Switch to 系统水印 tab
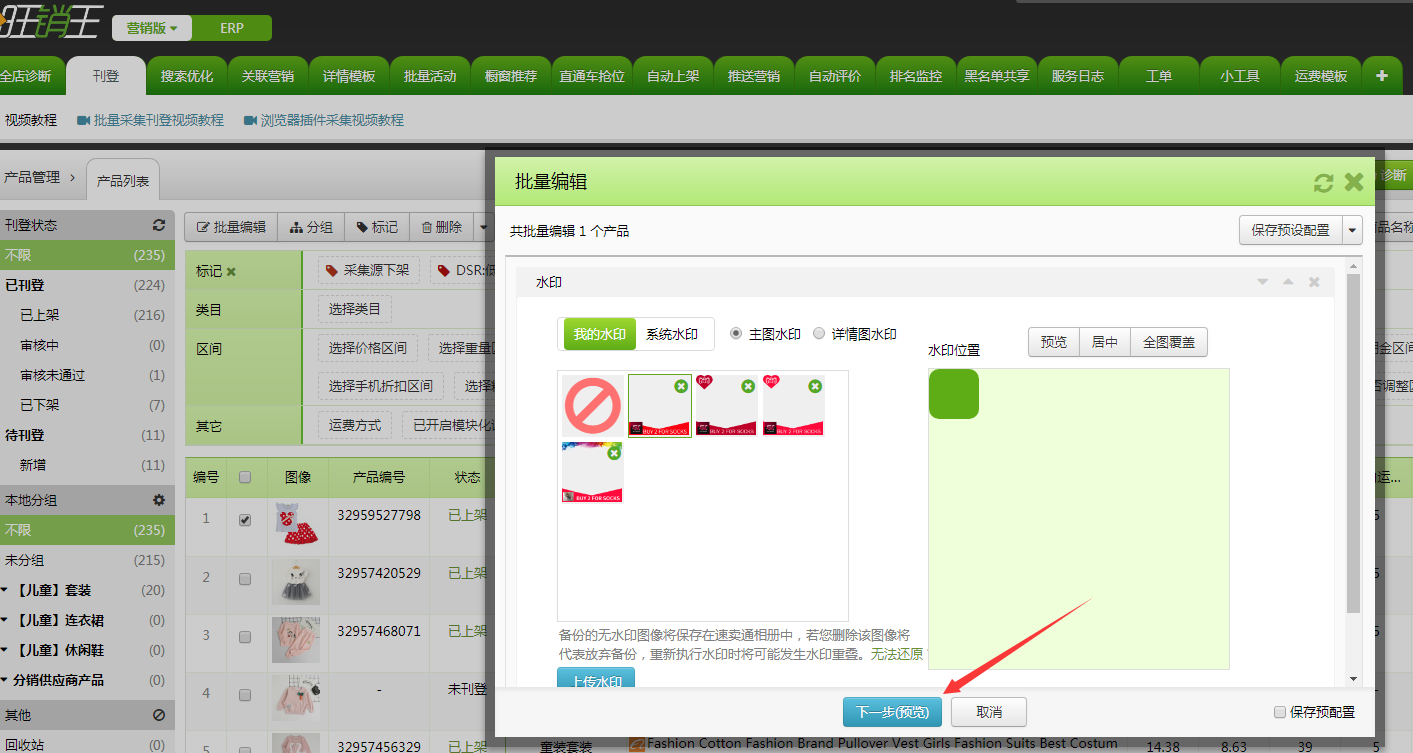The image size is (1413, 753). click(672, 334)
